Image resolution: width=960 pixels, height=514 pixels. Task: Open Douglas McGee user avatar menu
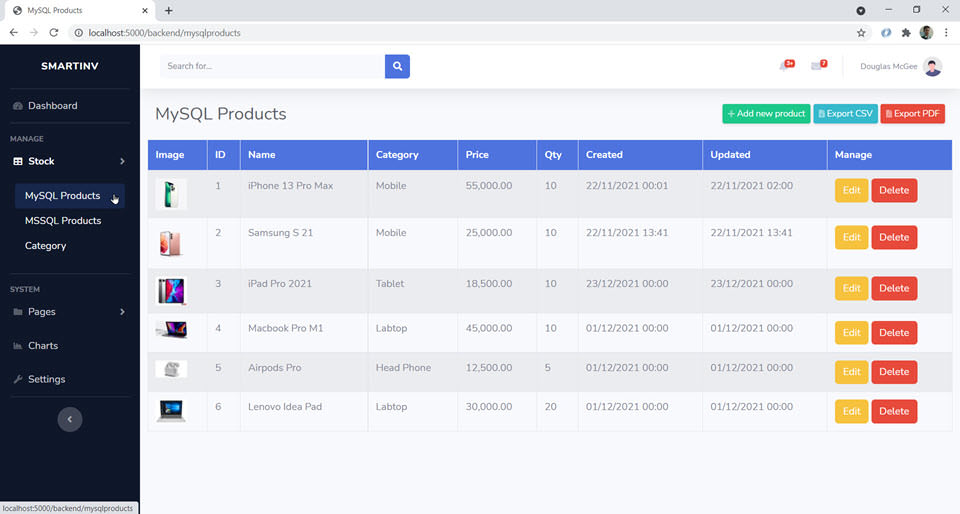click(932, 66)
